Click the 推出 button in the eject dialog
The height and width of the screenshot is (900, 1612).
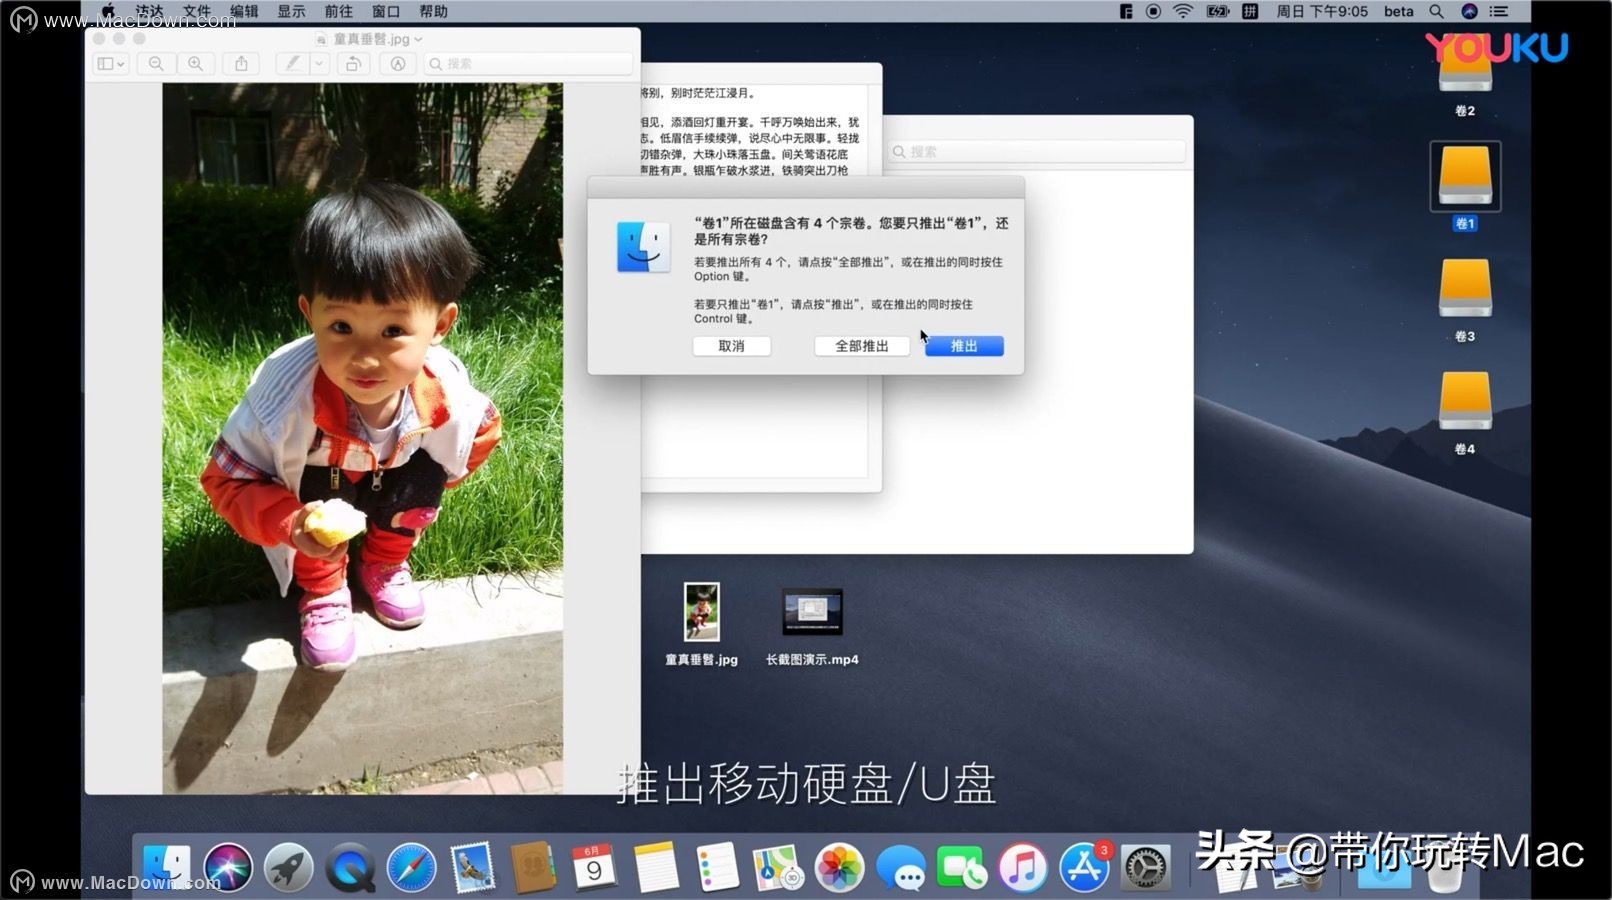point(962,346)
